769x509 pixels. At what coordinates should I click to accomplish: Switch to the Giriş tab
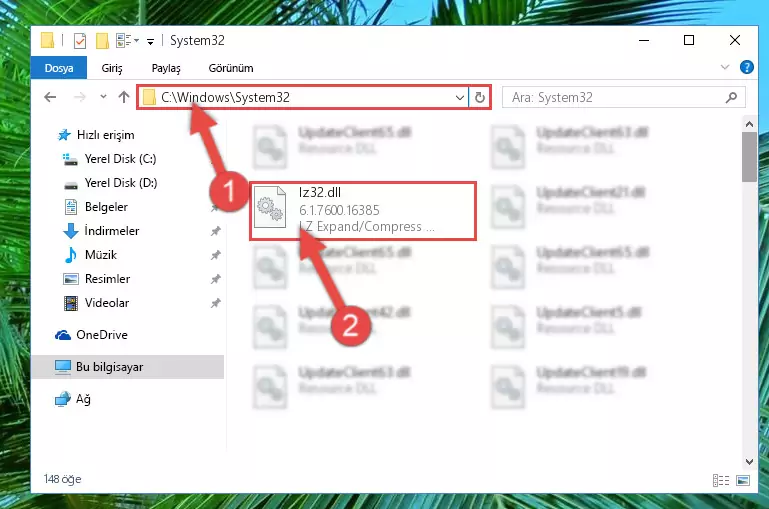click(112, 68)
